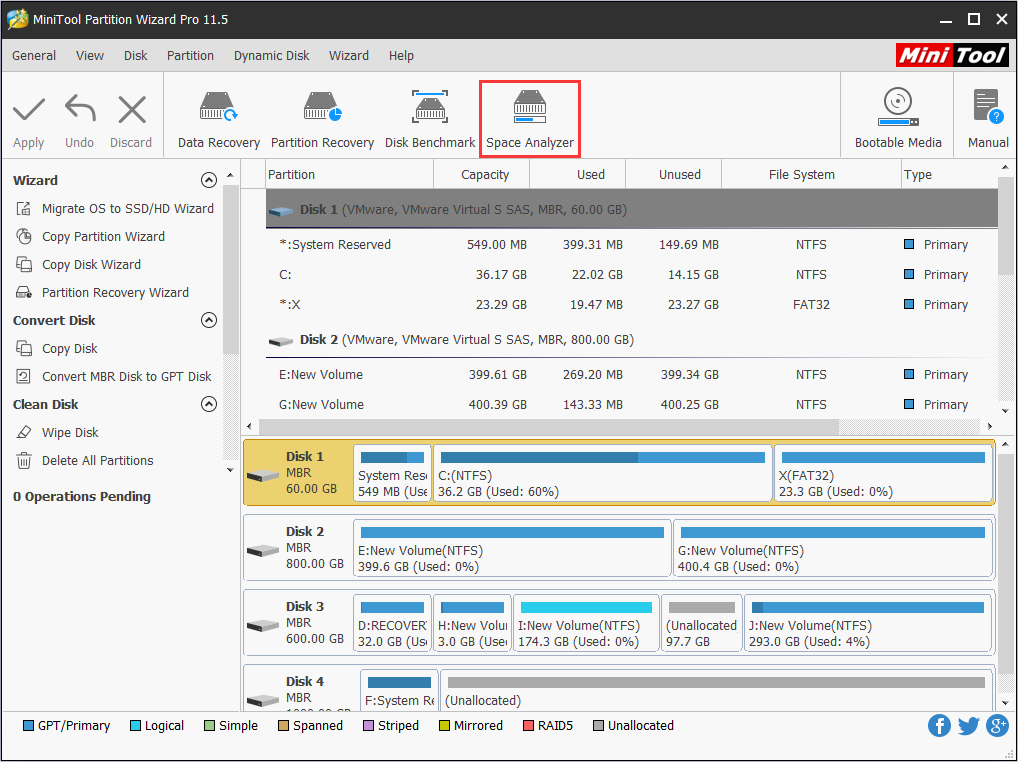
Task: Sort by the Type column header
Action: (949, 175)
